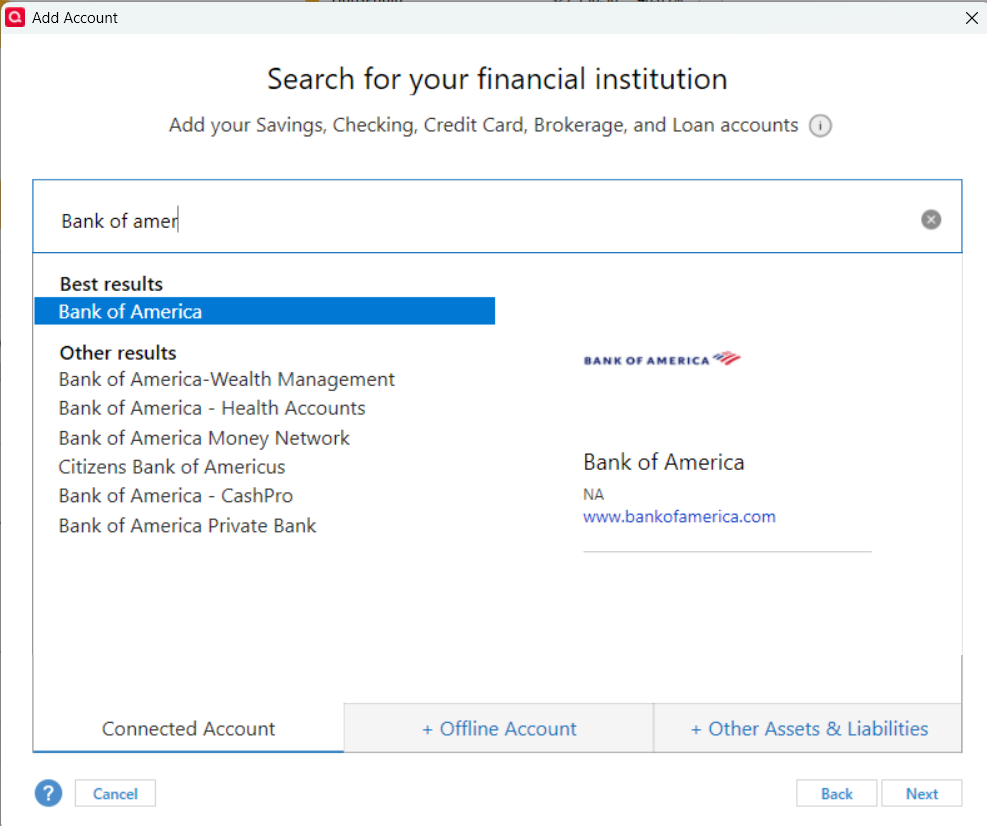Screen dimensions: 987x826
Task: Open the + Other Assets & Liabilities tab
Action: pos(808,728)
